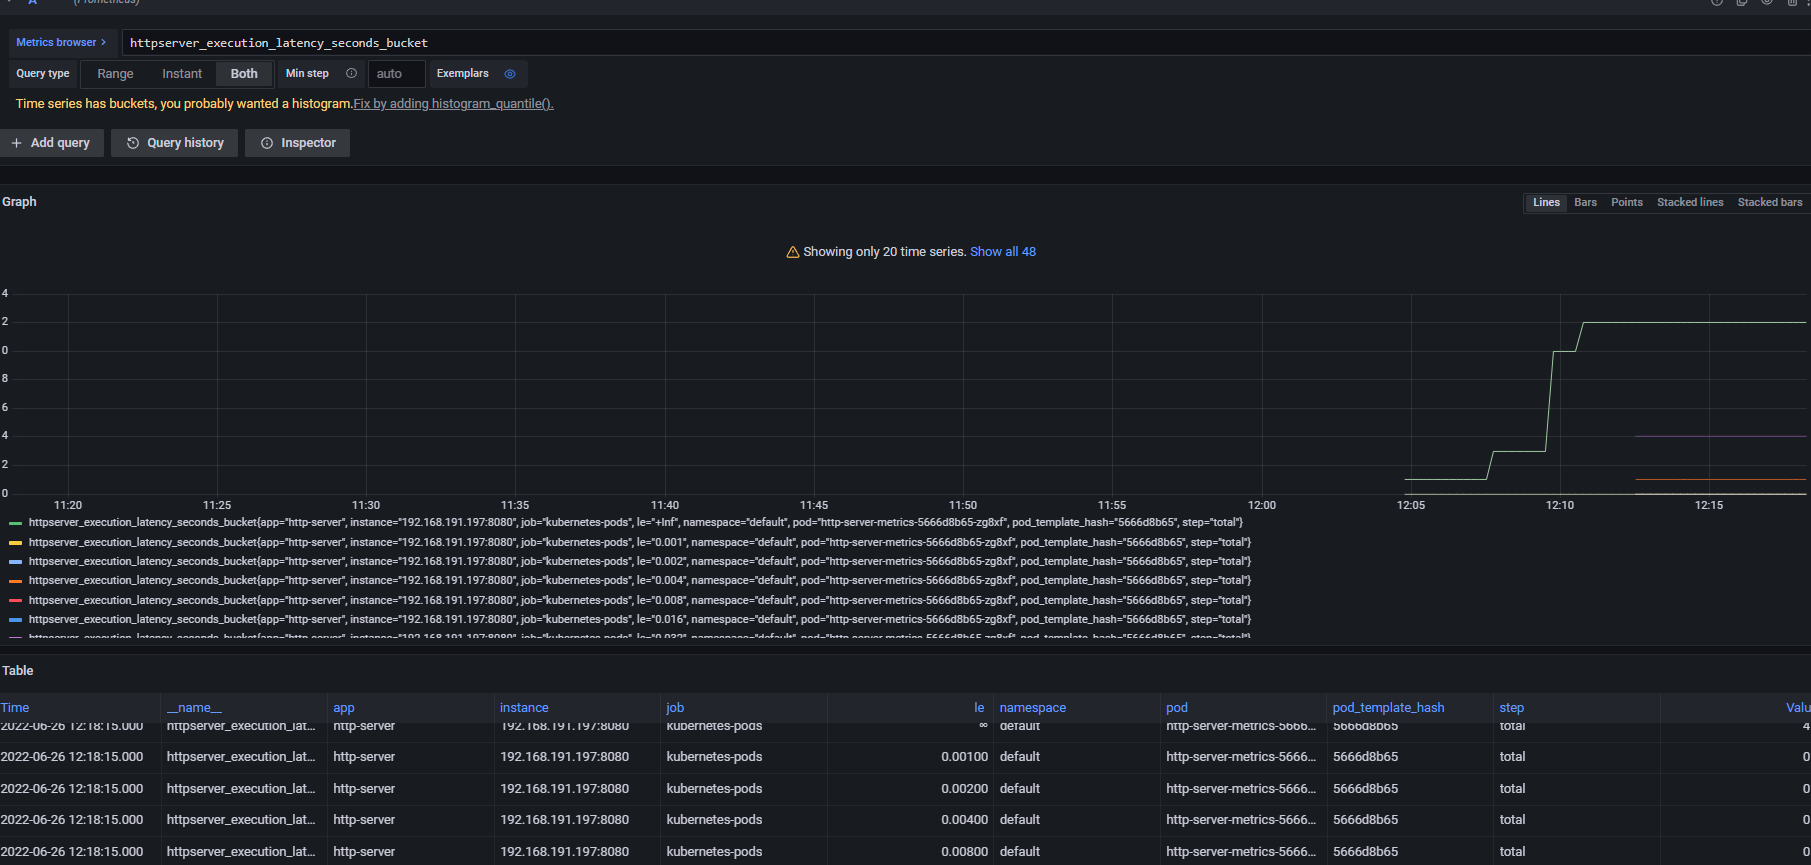Switch graph style to Stacked bars
The image size is (1811, 865).
coord(1770,202)
